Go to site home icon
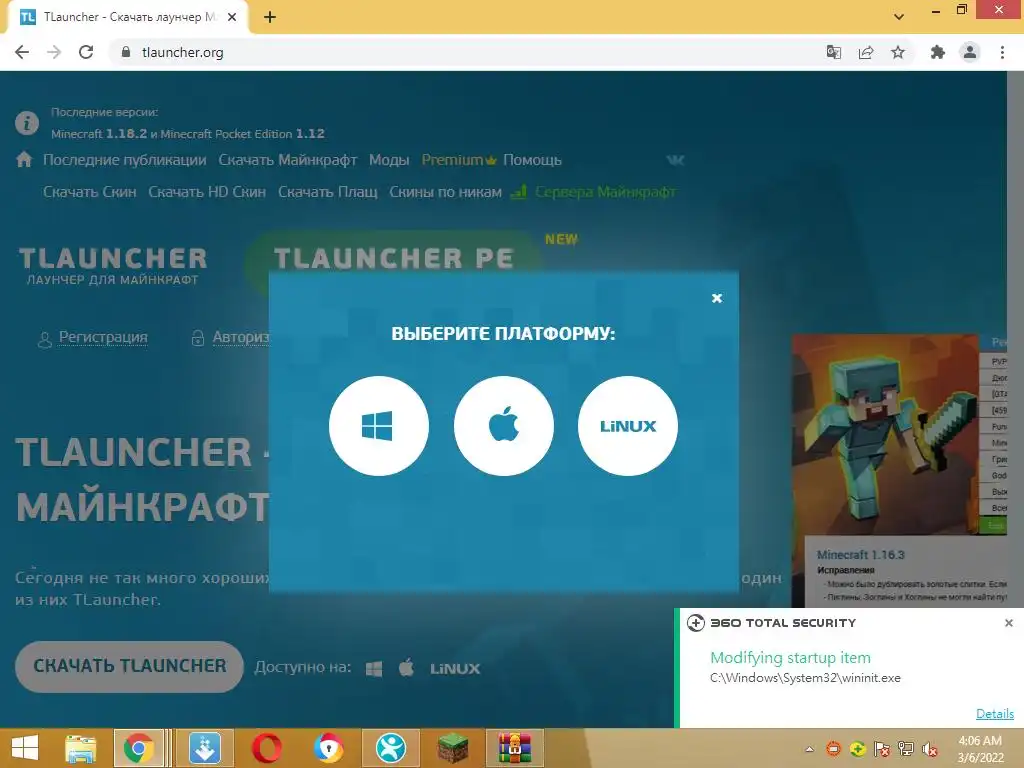The image size is (1024, 768). click(24, 159)
